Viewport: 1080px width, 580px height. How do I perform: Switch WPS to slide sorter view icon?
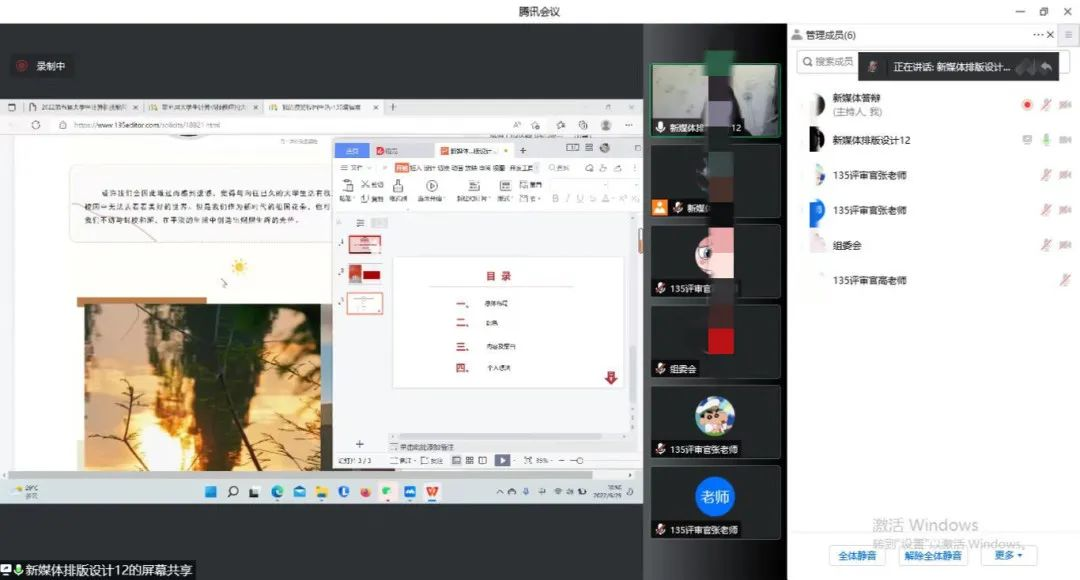coord(469,460)
